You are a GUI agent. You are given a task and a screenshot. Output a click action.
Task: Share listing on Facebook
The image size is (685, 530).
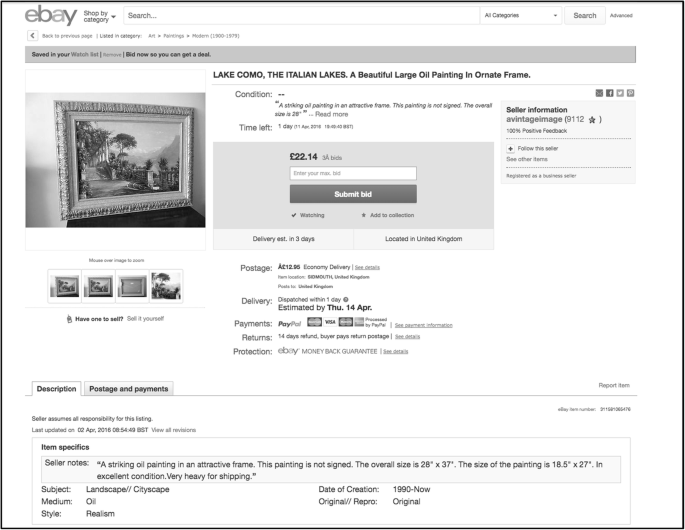click(x=609, y=93)
